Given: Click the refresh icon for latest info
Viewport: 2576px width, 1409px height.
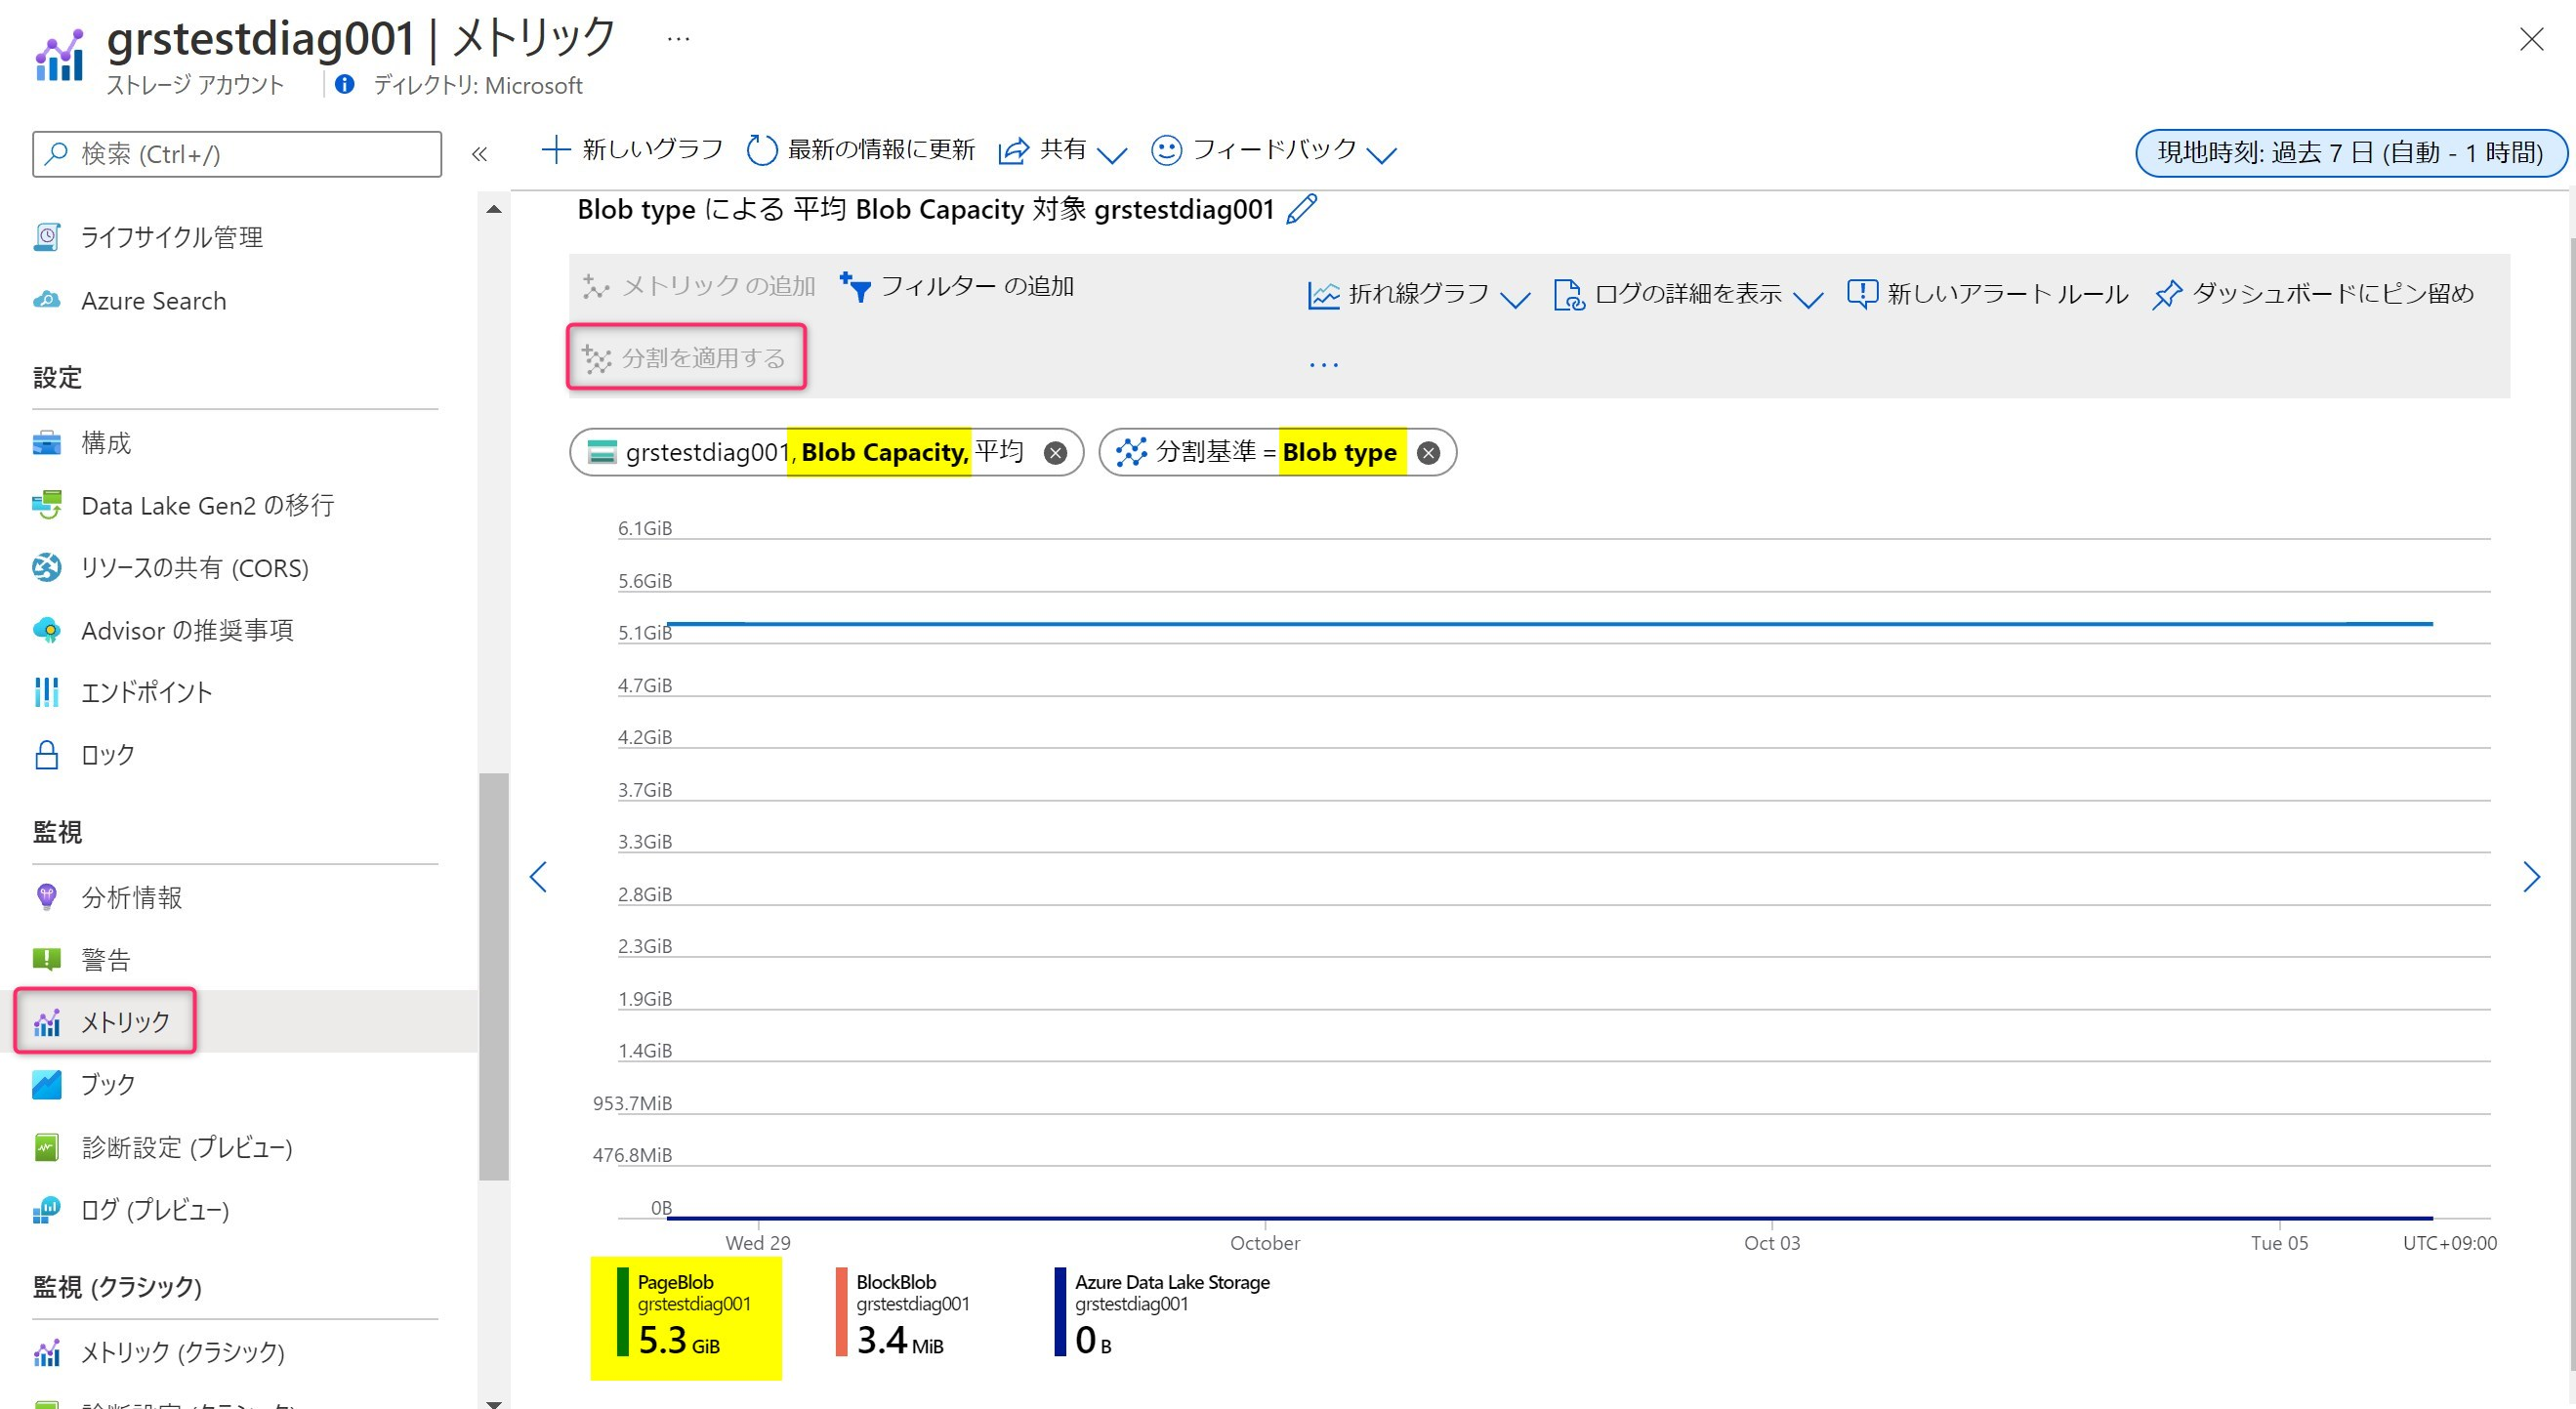Looking at the screenshot, I should [761, 150].
